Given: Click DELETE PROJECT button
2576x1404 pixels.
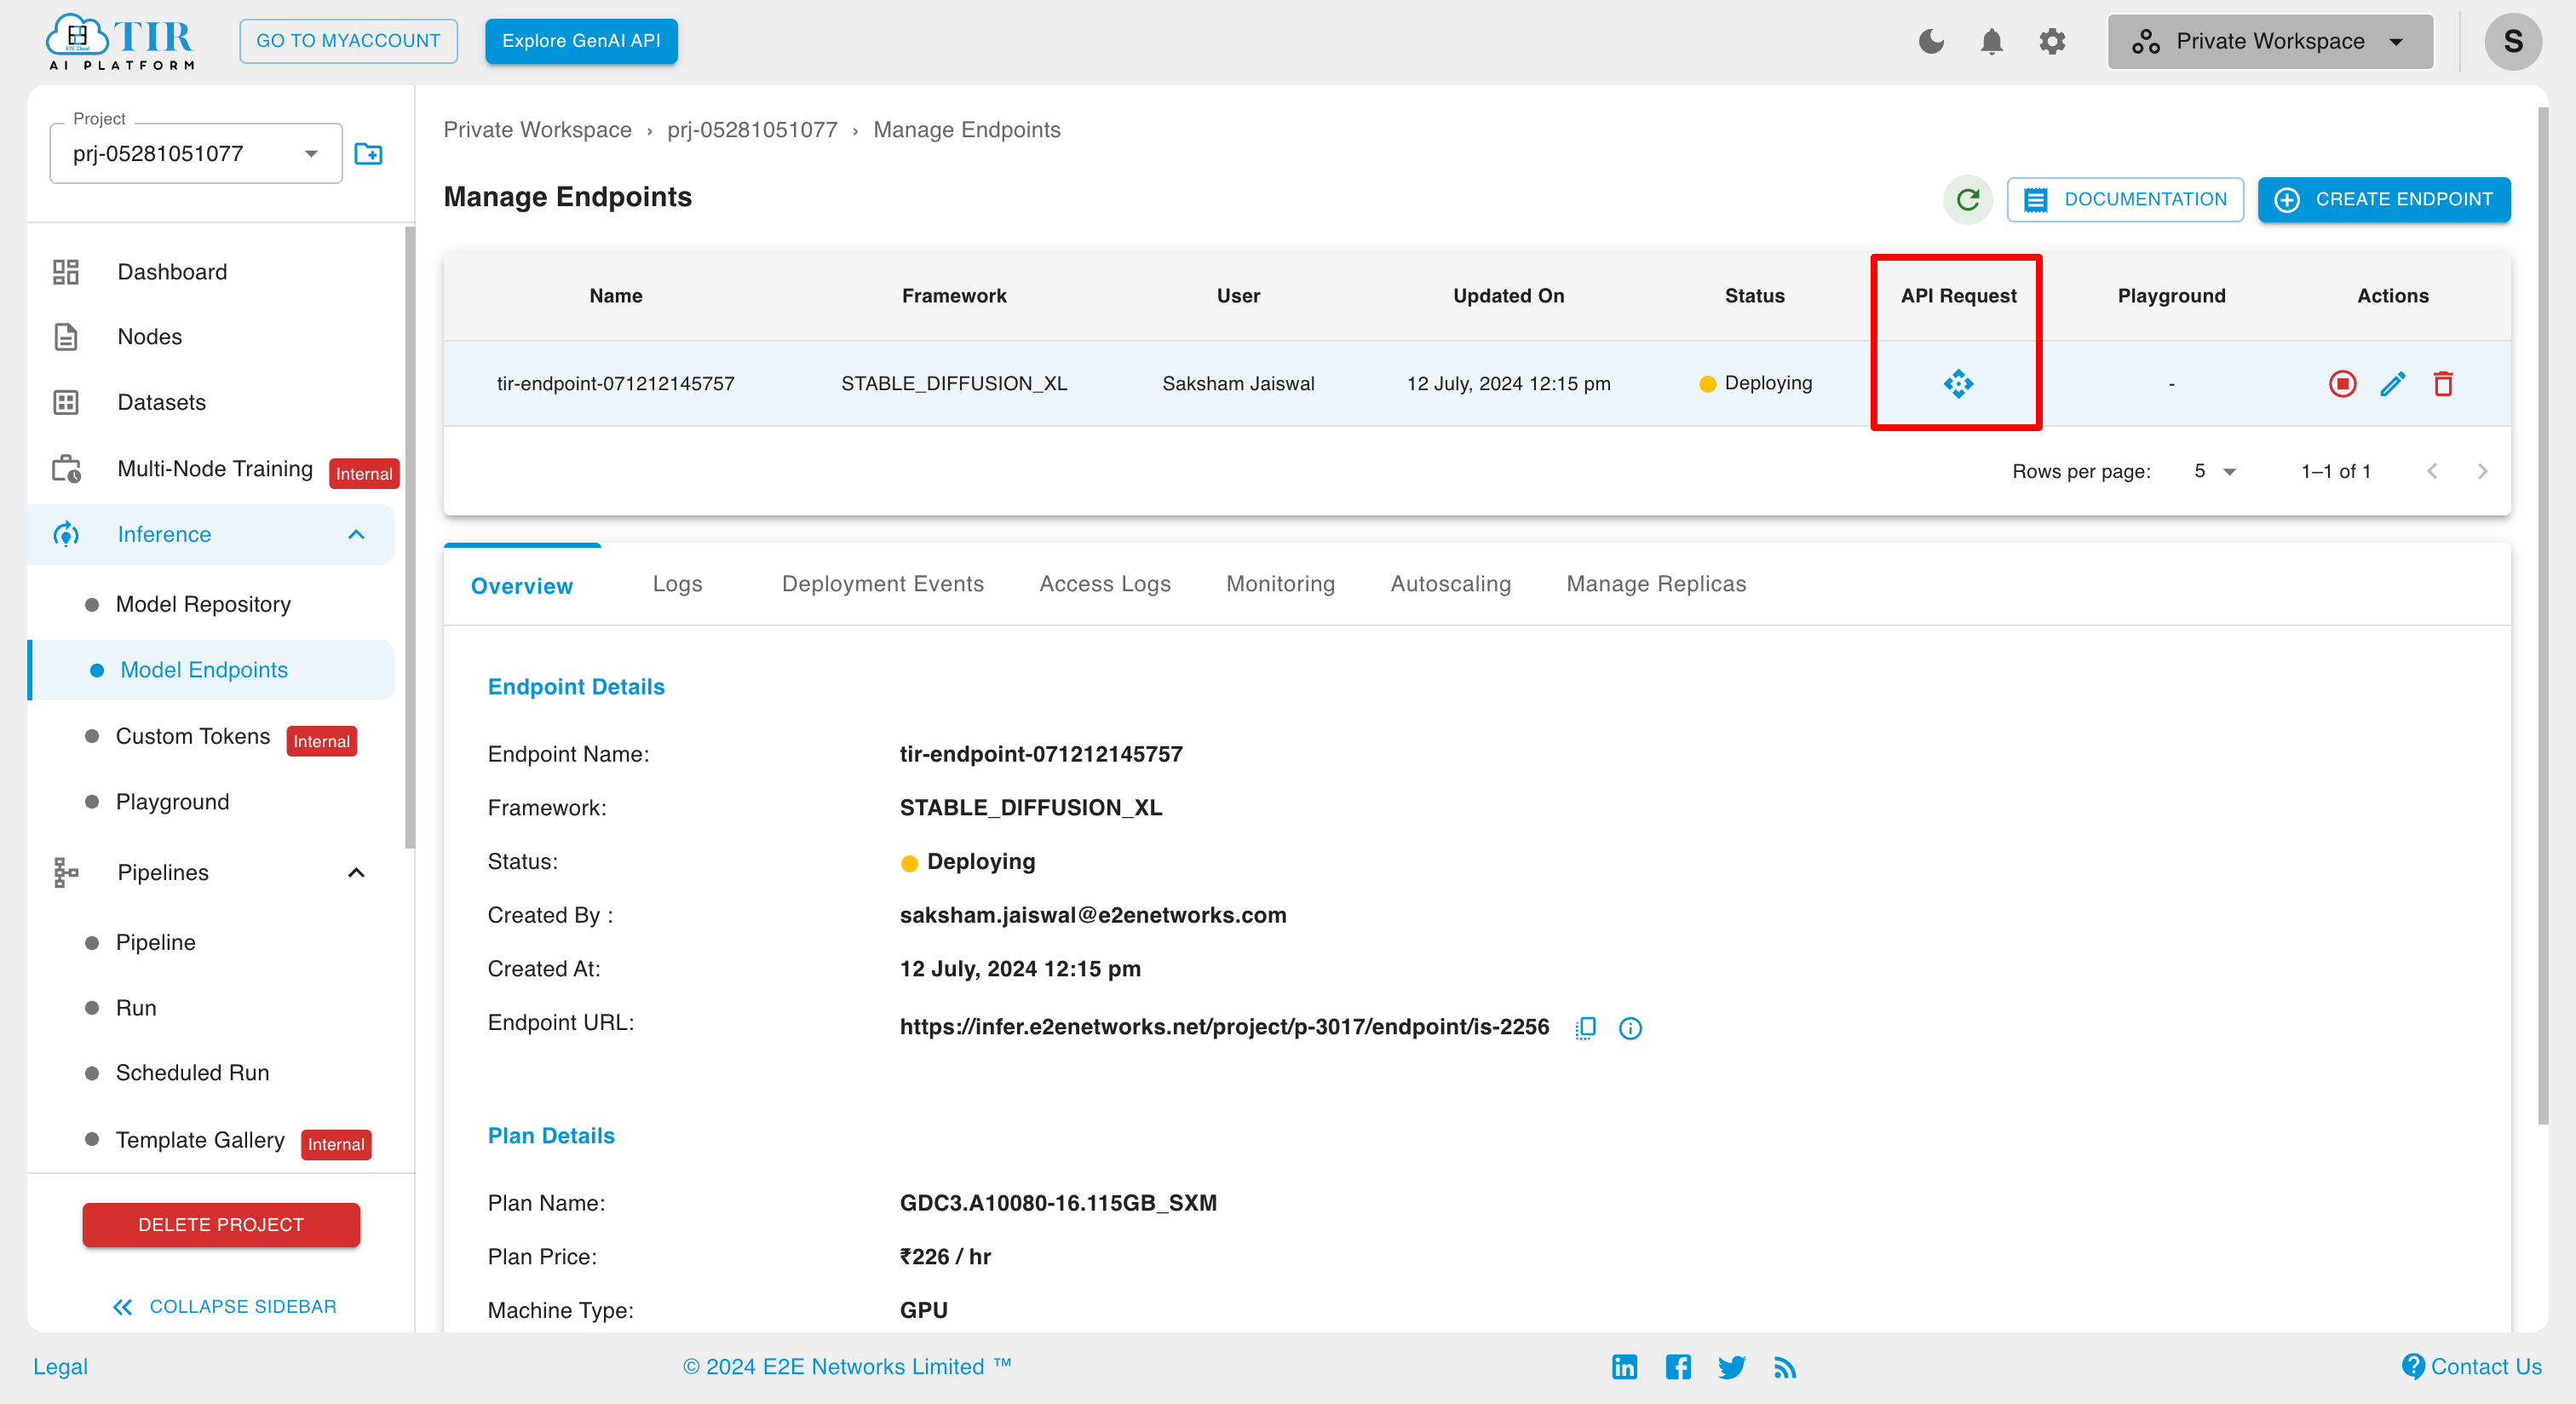Looking at the screenshot, I should pyautogui.click(x=221, y=1224).
